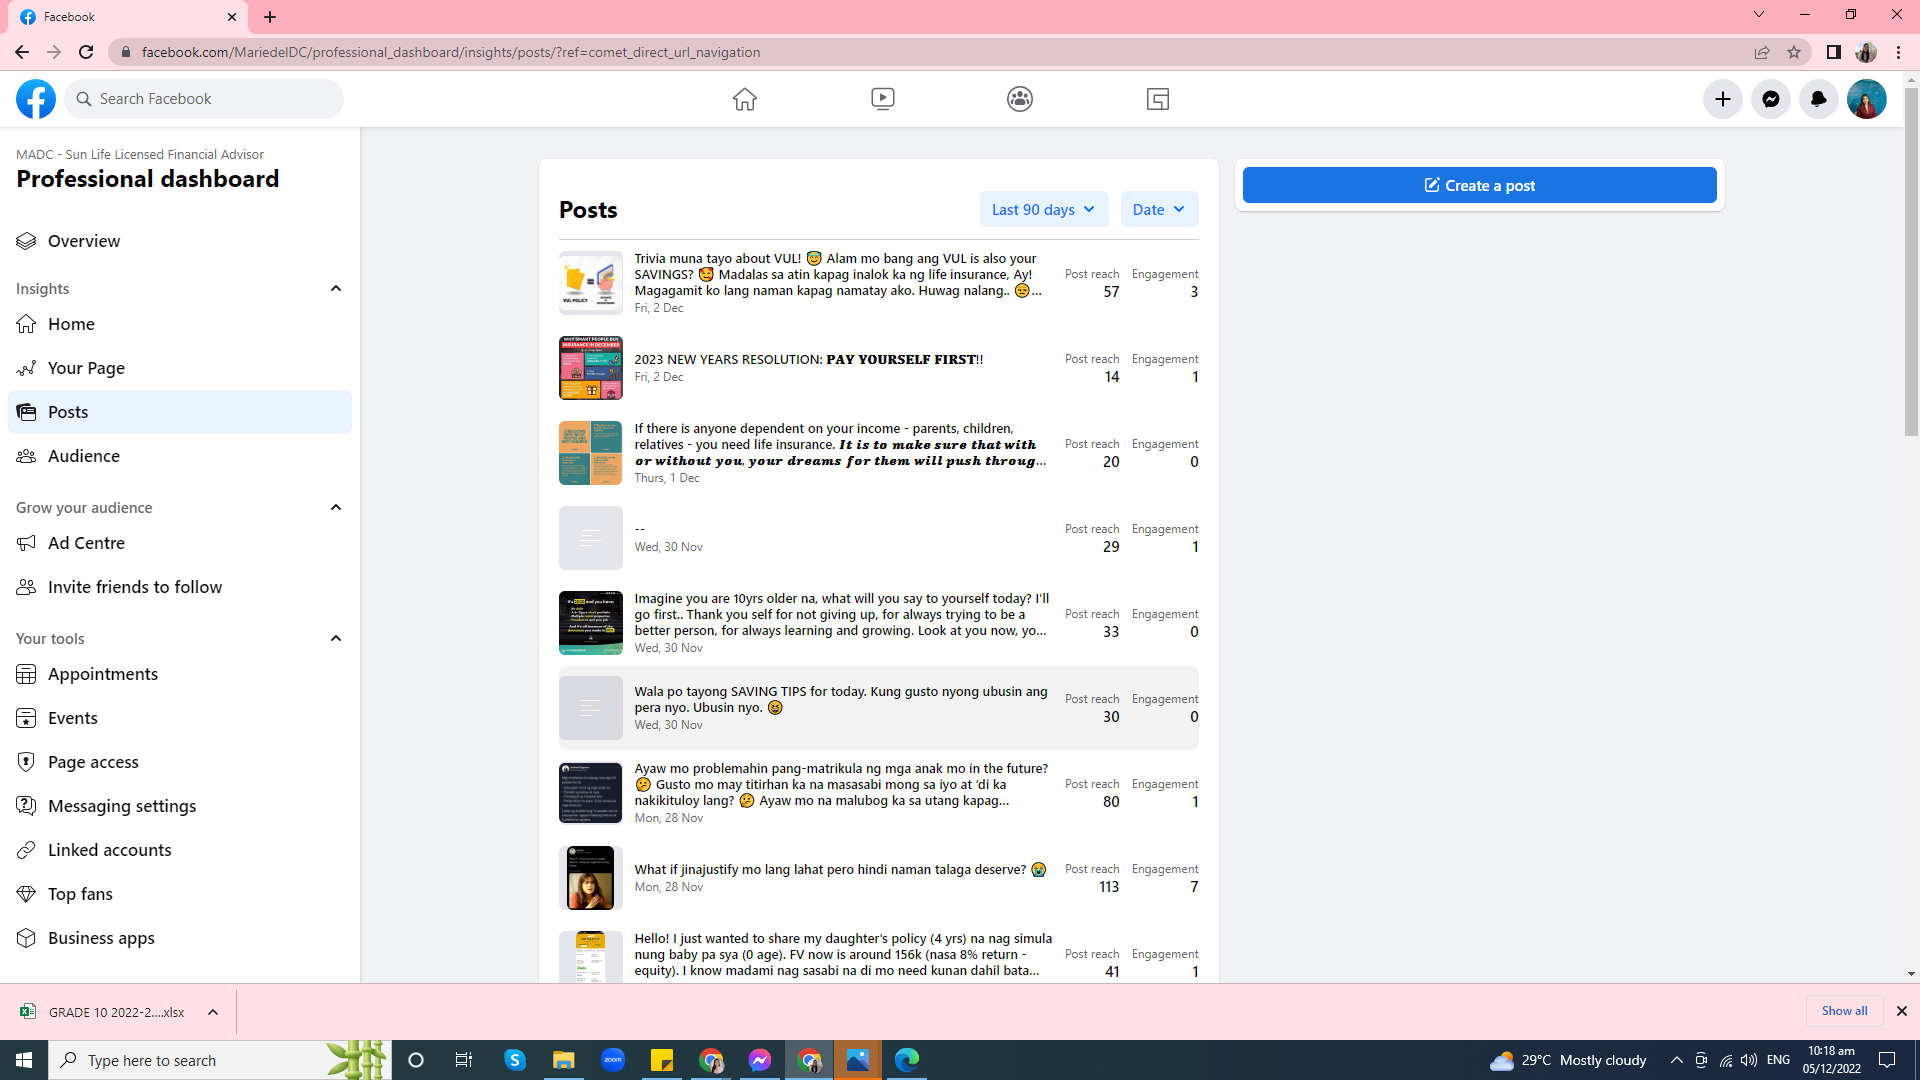Image resolution: width=1920 pixels, height=1080 pixels.
Task: Collapse the Insights section
Action: [x=336, y=288]
